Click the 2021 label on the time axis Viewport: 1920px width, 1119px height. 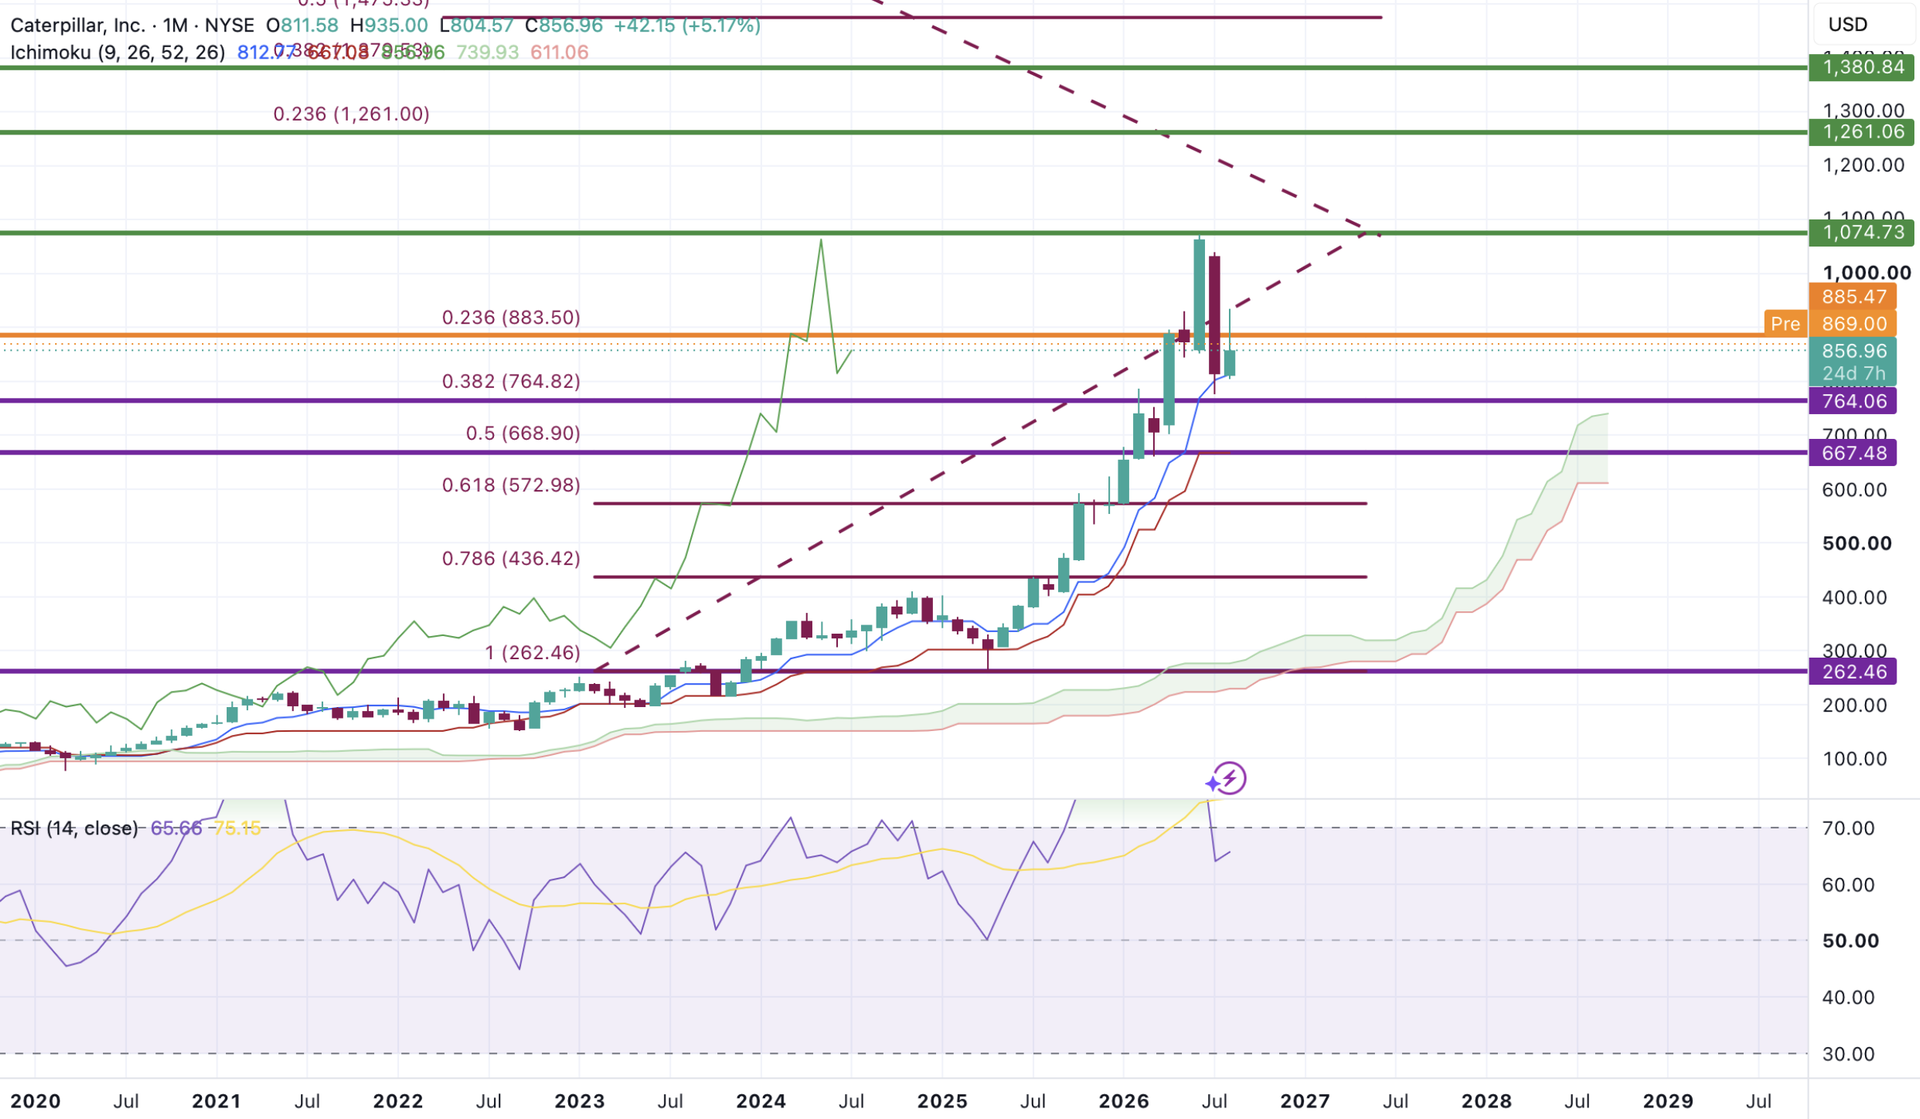216,1101
